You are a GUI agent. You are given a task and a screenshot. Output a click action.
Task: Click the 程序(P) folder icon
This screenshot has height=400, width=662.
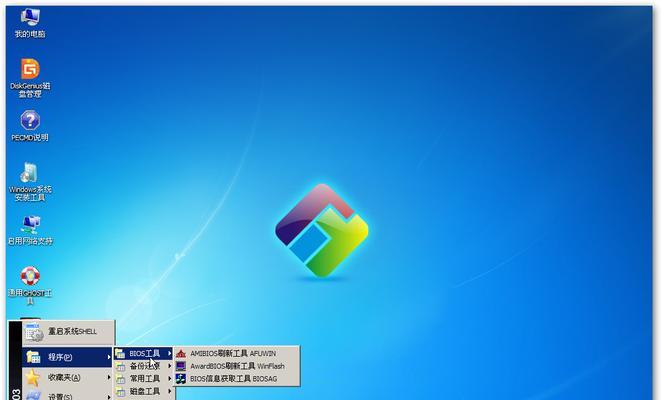(x=33, y=357)
